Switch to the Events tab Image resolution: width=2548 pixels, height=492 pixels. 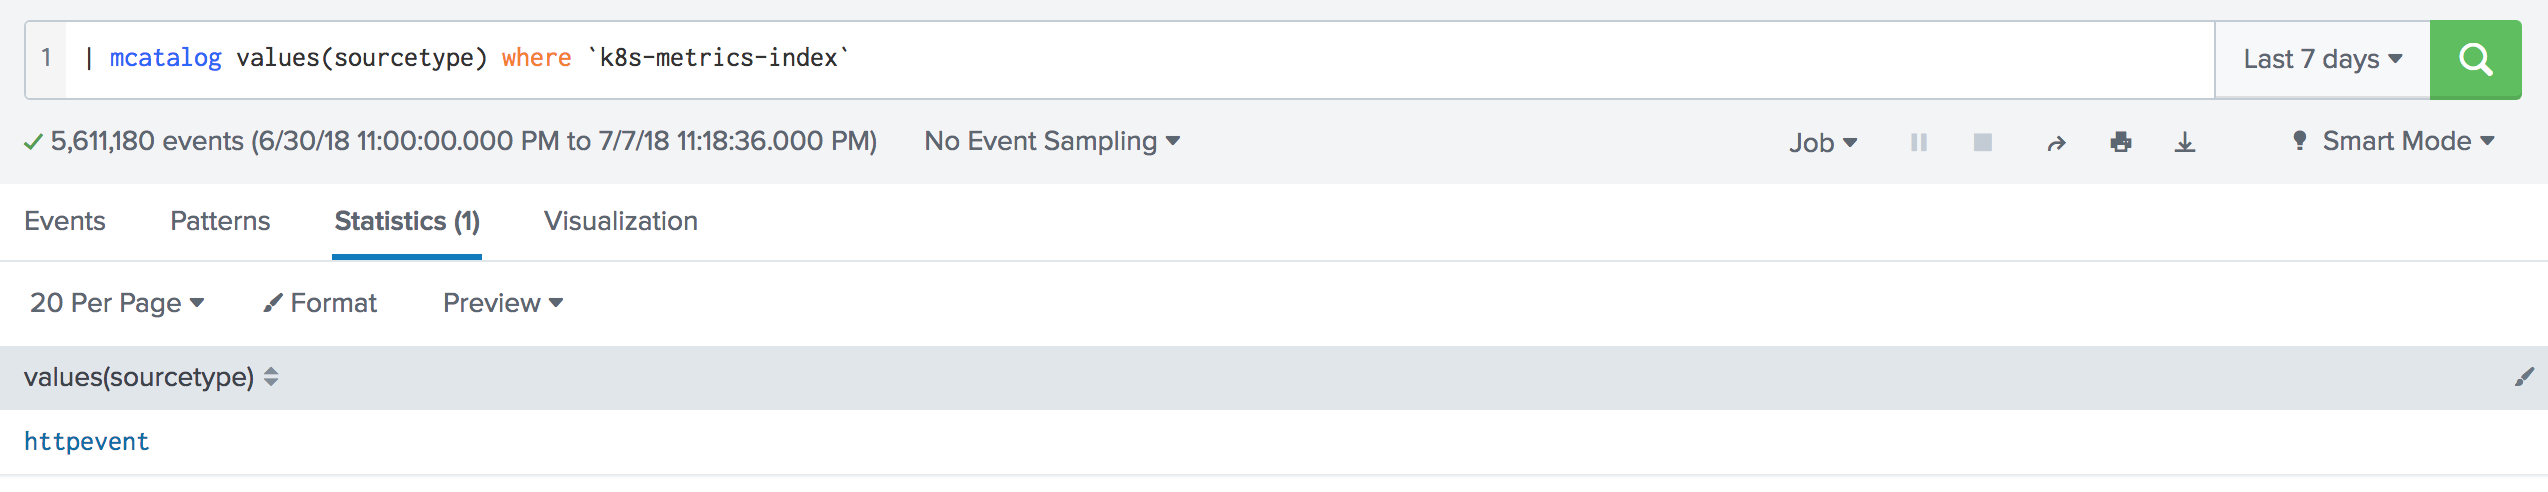pyautogui.click(x=65, y=221)
